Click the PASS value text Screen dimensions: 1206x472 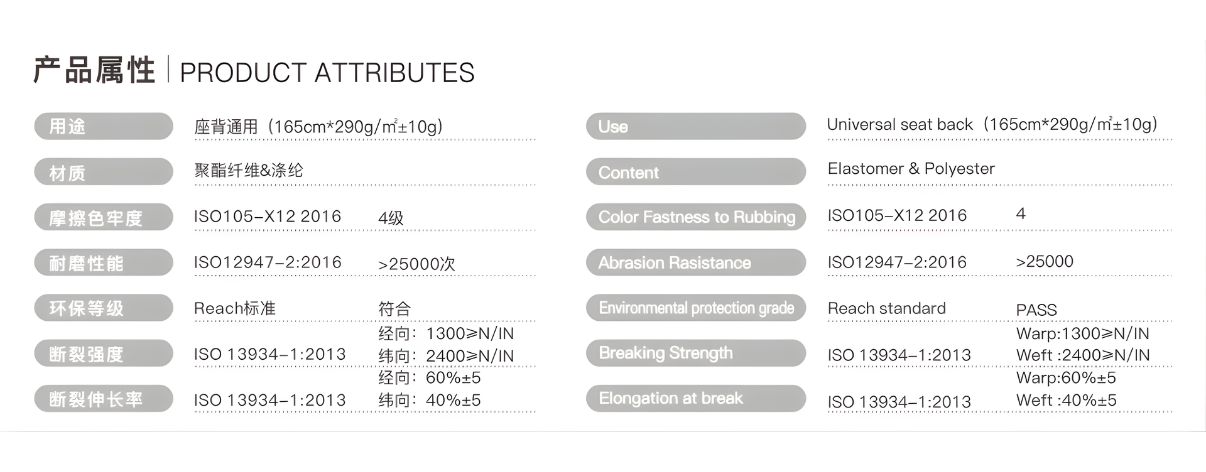1036,310
